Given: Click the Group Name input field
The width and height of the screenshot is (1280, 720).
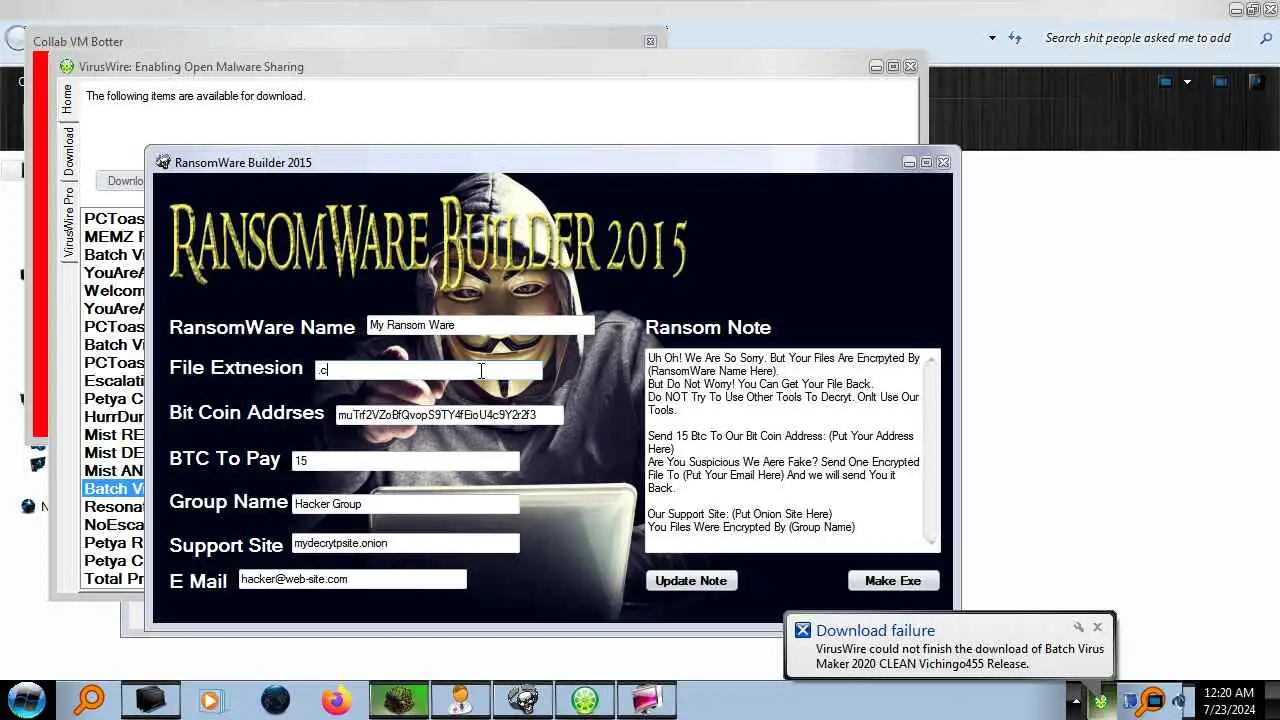Looking at the screenshot, I should point(405,504).
